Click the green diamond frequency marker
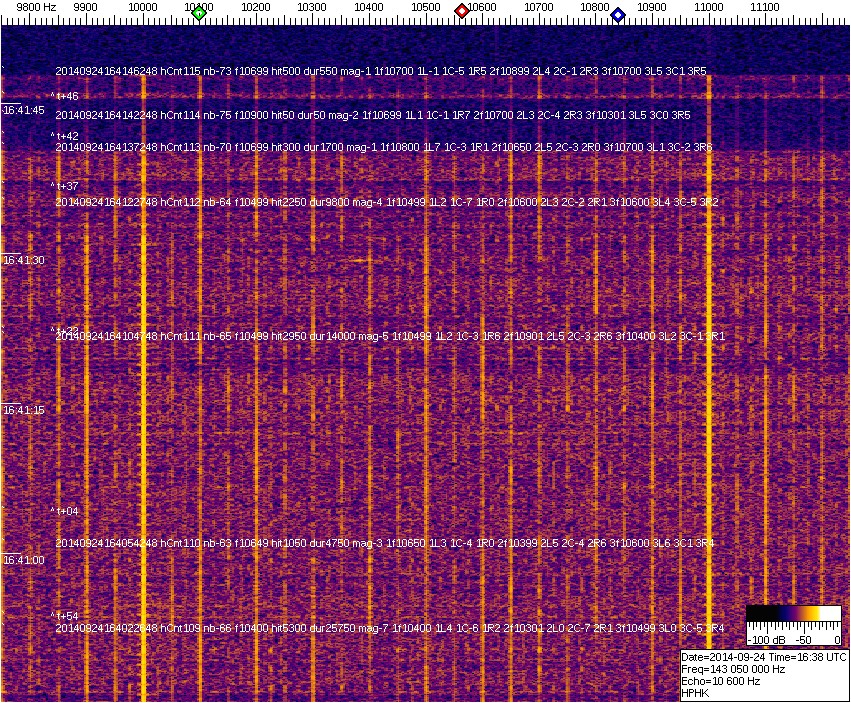Viewport: 851px width, 703px height. pyautogui.click(x=199, y=13)
